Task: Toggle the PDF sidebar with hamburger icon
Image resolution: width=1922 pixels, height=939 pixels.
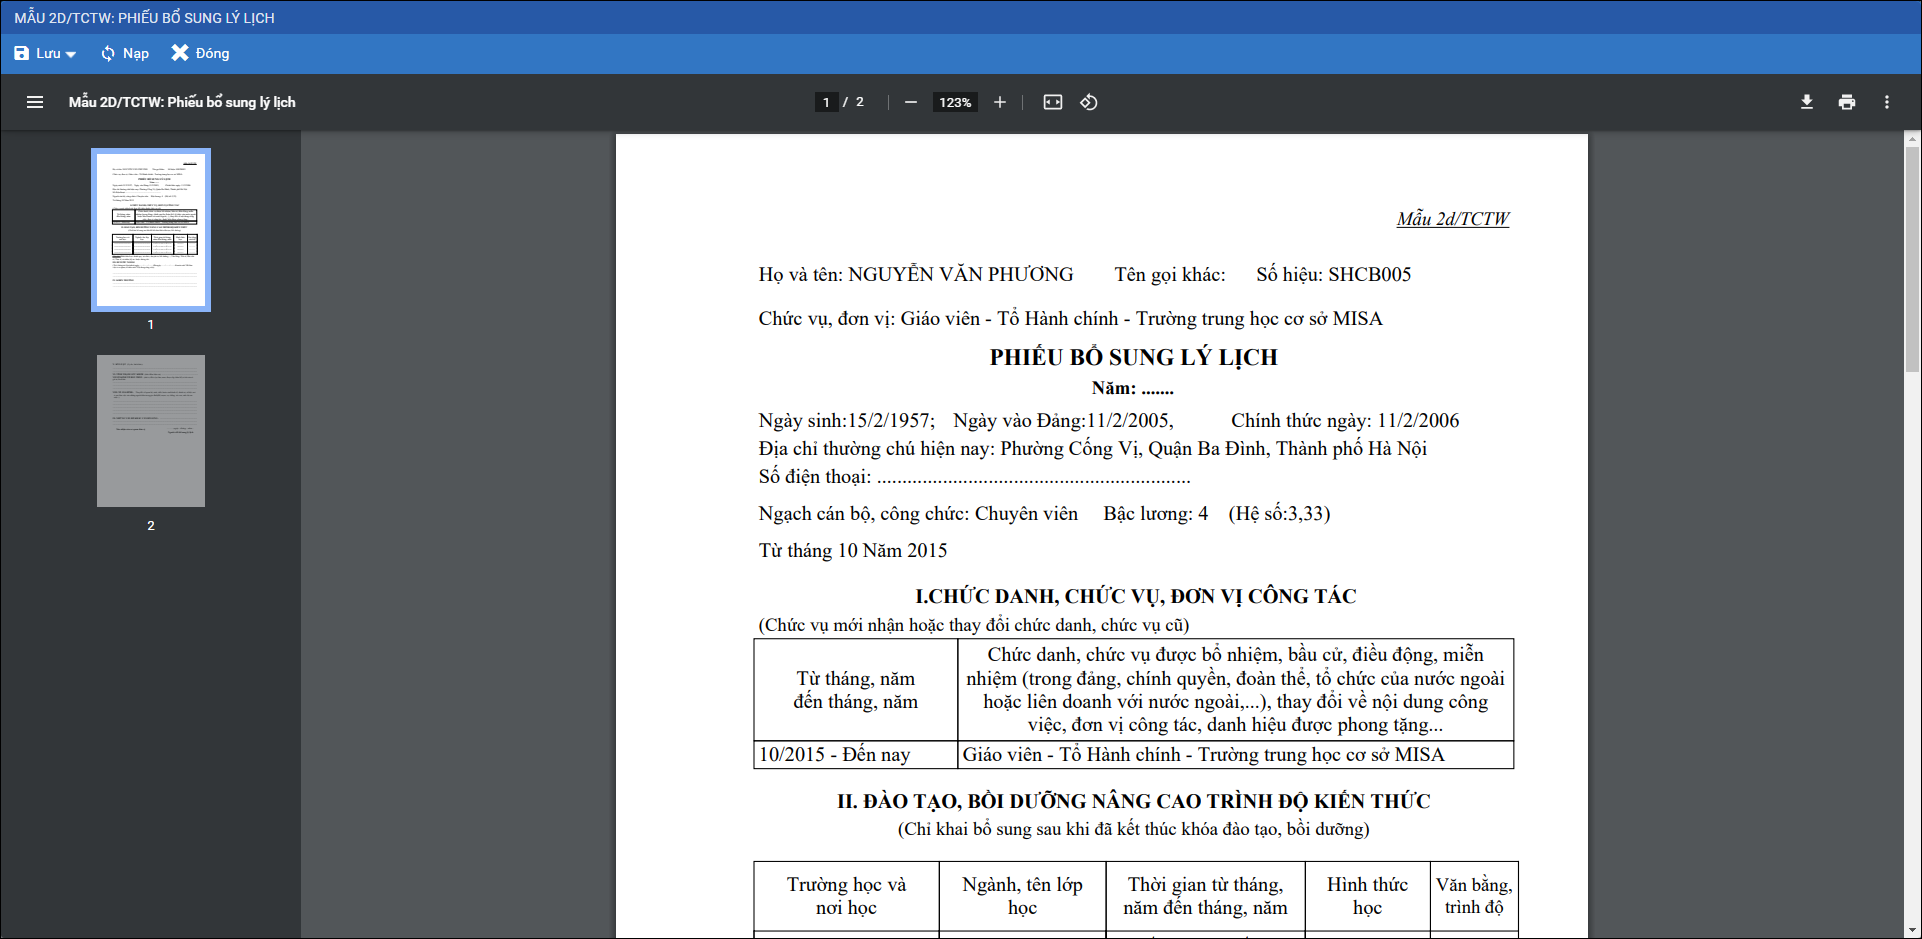Action: pos(35,102)
